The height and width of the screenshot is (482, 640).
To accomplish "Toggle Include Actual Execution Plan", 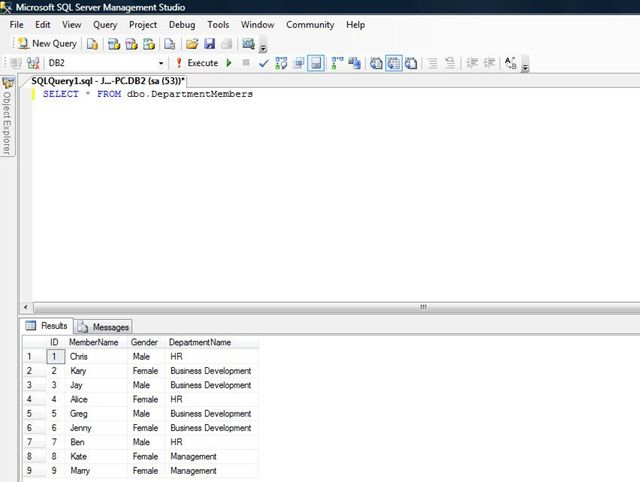I will [337, 63].
